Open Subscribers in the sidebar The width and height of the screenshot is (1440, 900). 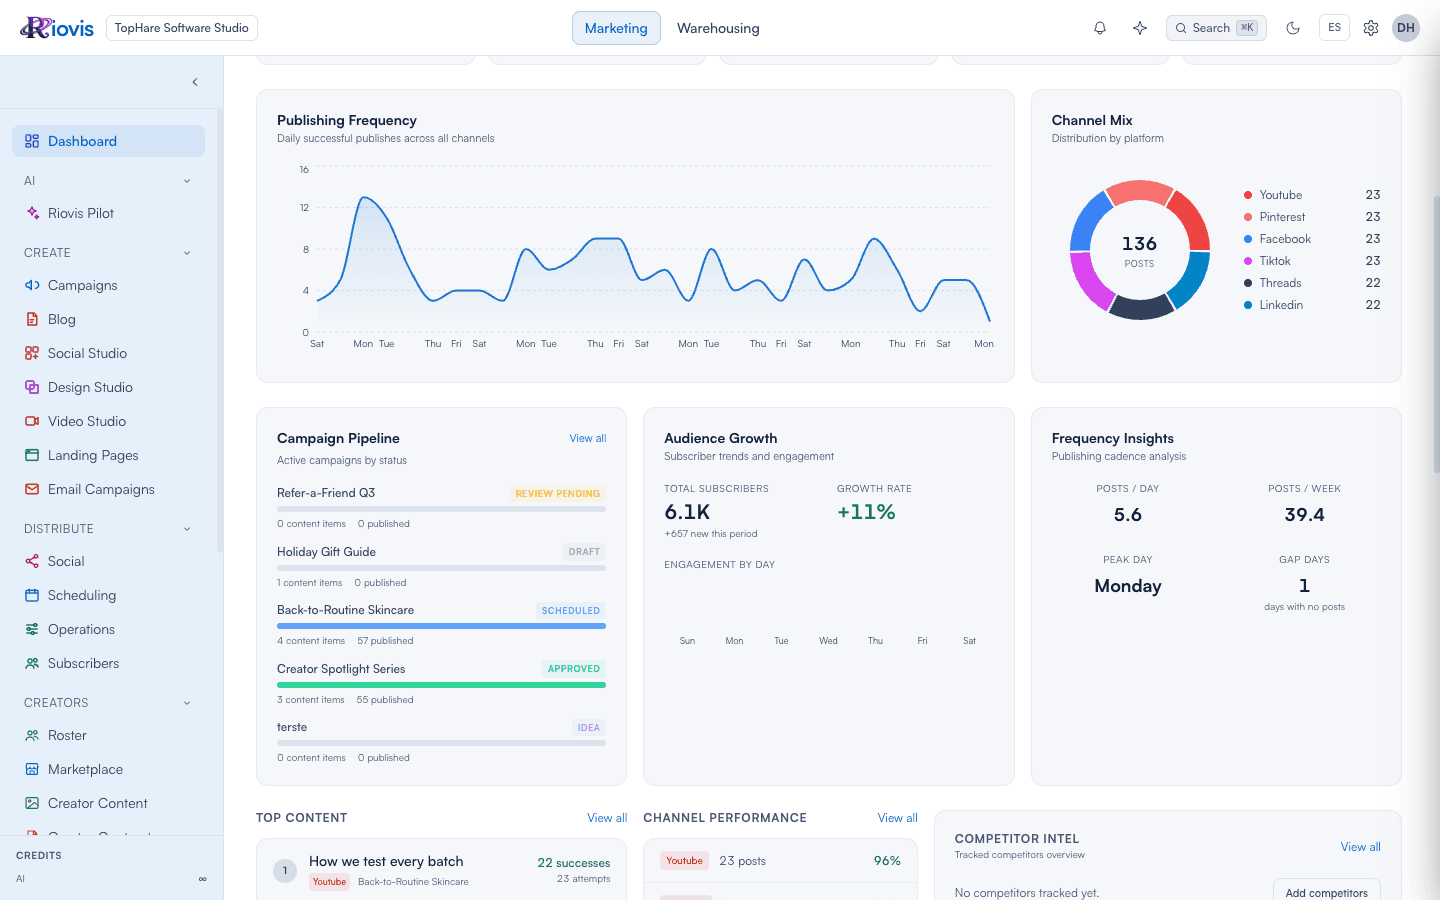point(108,663)
